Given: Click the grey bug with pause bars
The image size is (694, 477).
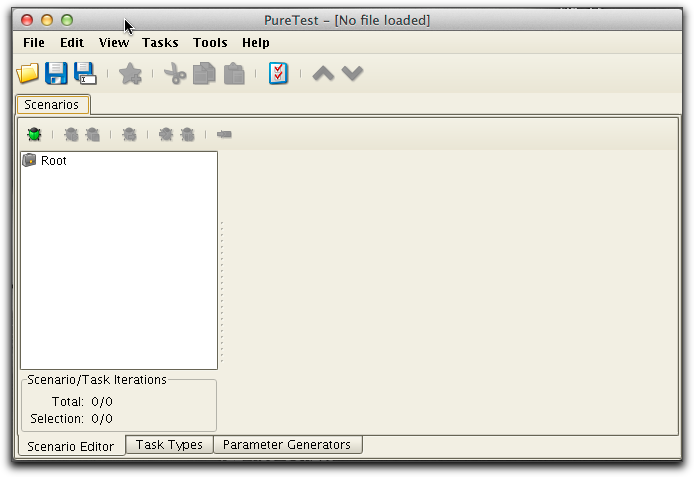Looking at the screenshot, I should (187, 134).
